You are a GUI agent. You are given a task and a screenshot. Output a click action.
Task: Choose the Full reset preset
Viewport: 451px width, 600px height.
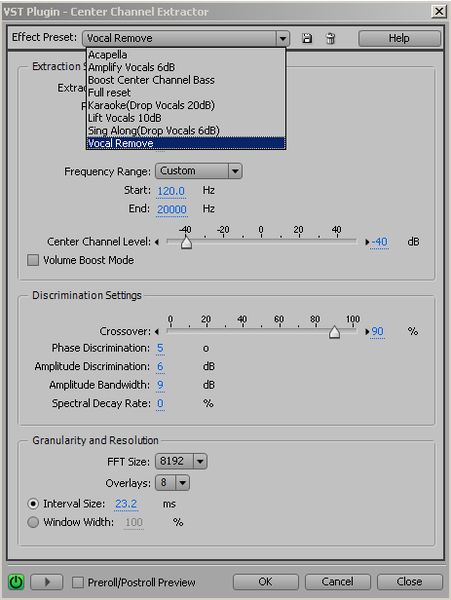click(x=186, y=93)
